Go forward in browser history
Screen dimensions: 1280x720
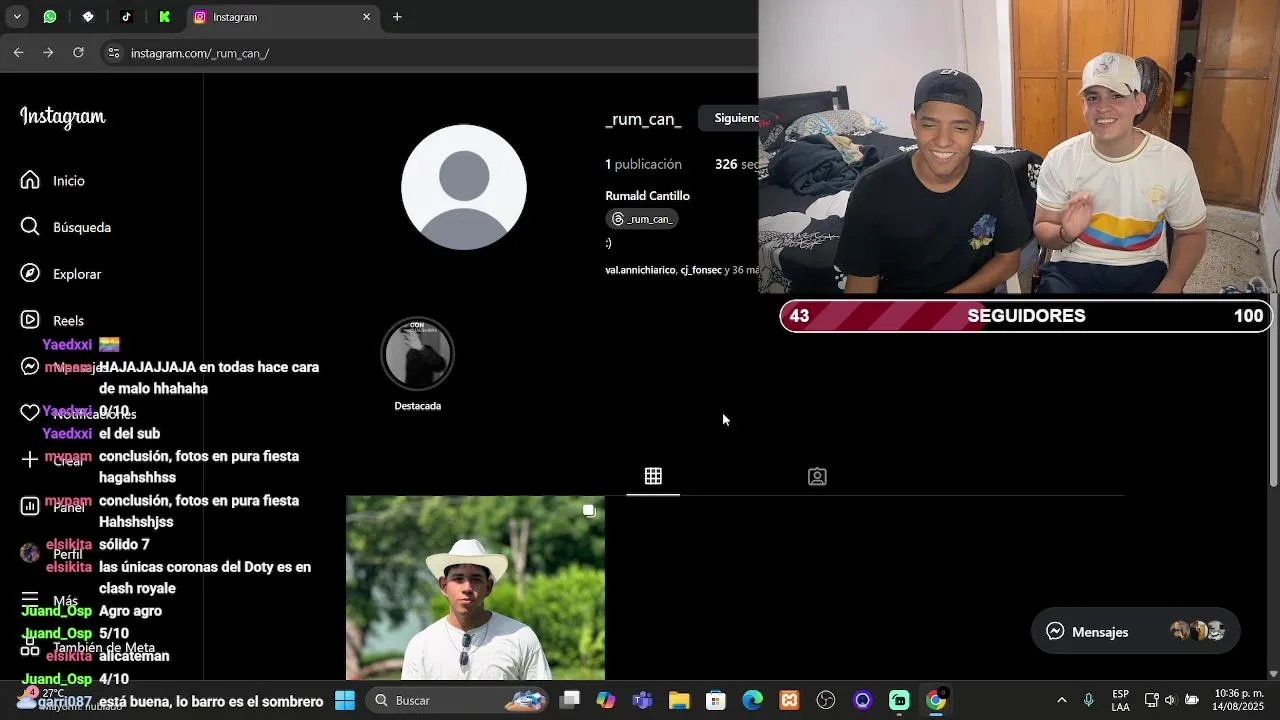point(48,53)
